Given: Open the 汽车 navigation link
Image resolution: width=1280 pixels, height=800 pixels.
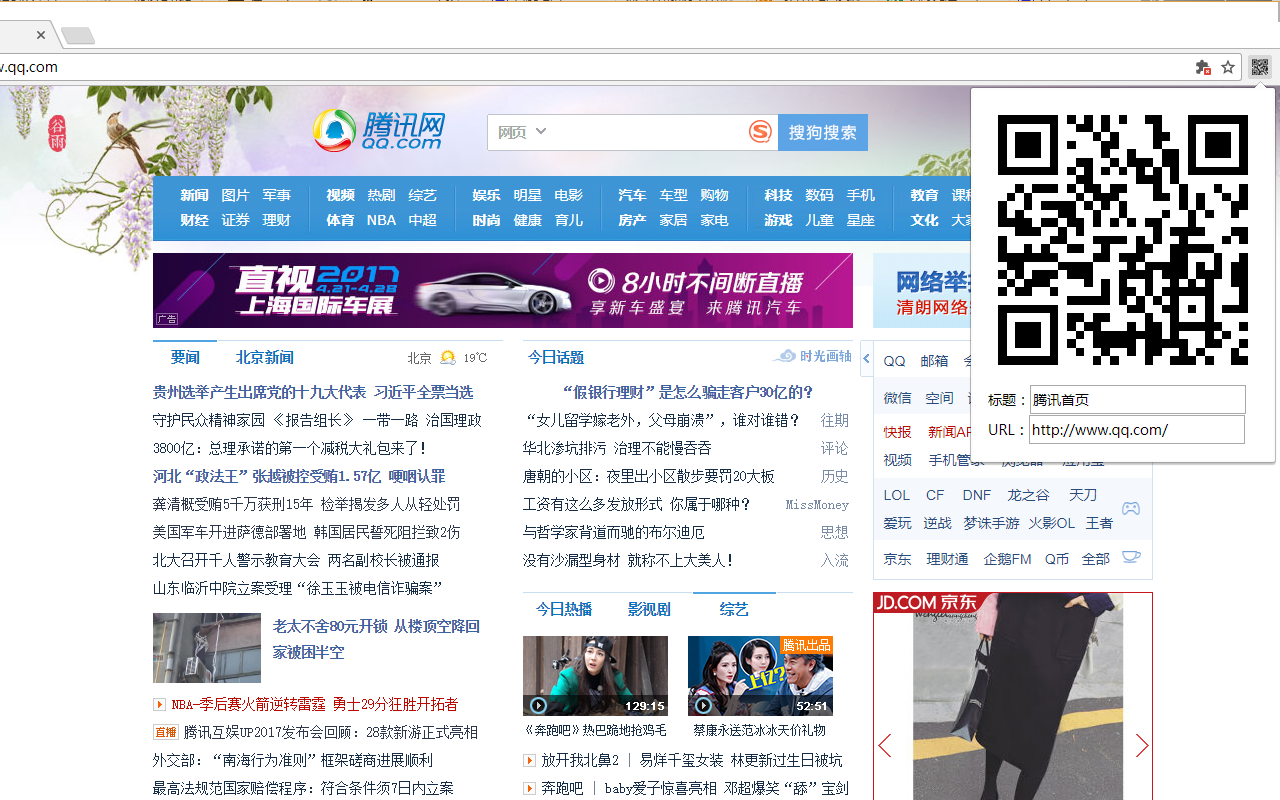Looking at the screenshot, I should coord(632,195).
